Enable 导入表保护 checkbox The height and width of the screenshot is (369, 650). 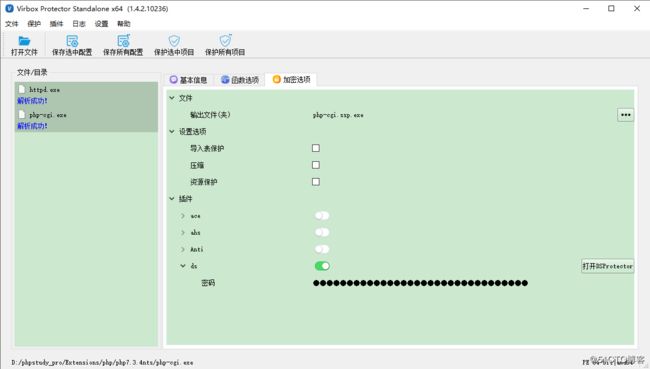316,148
